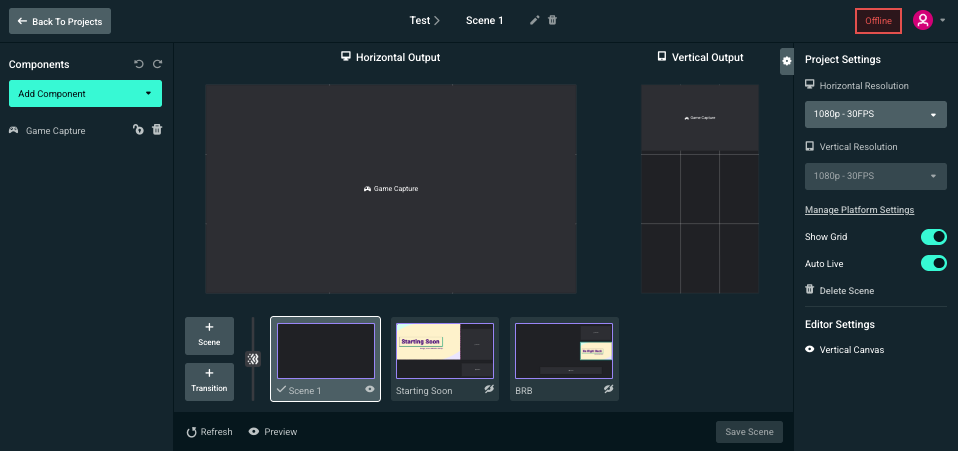Expand the Horizontal Resolution dropdown
958x451 pixels.
coord(876,115)
